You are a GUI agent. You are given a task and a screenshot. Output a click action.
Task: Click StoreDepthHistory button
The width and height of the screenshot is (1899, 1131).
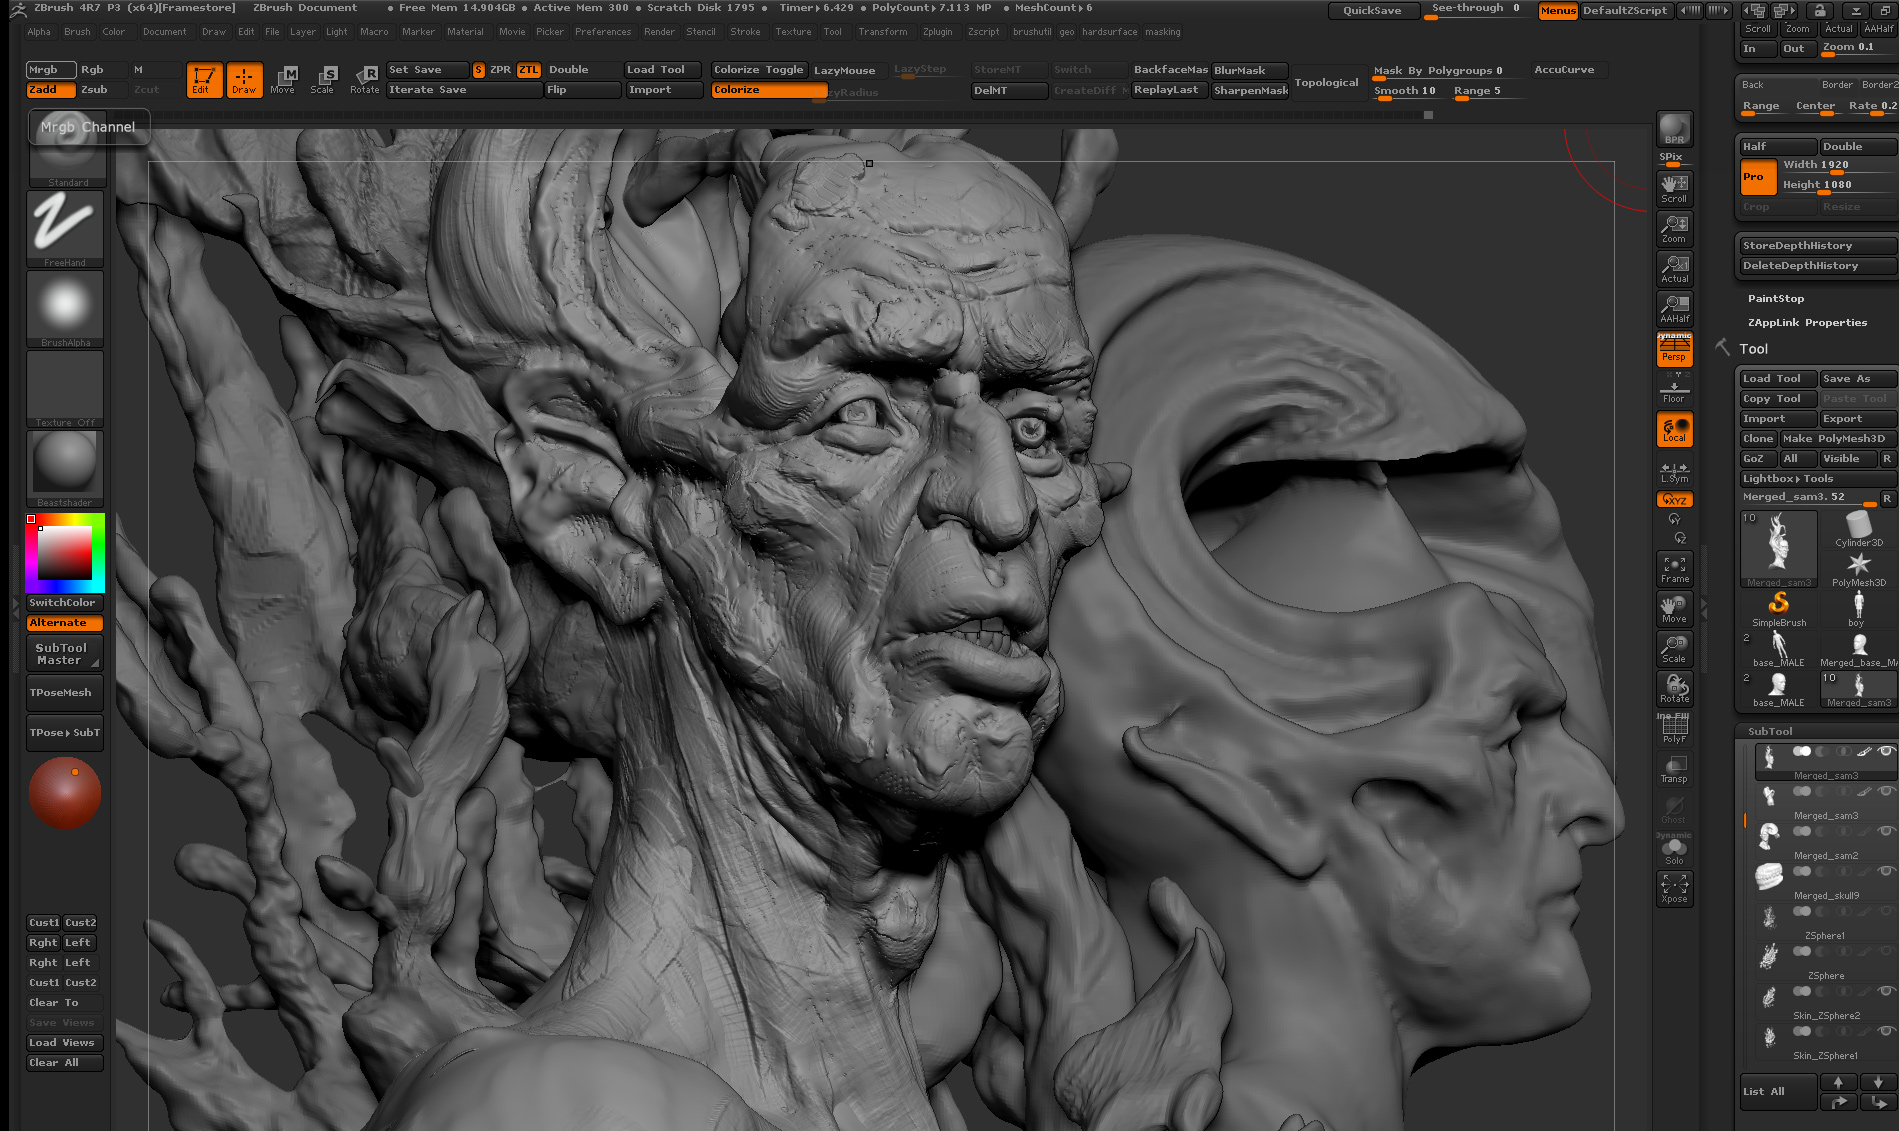[x=1817, y=246]
